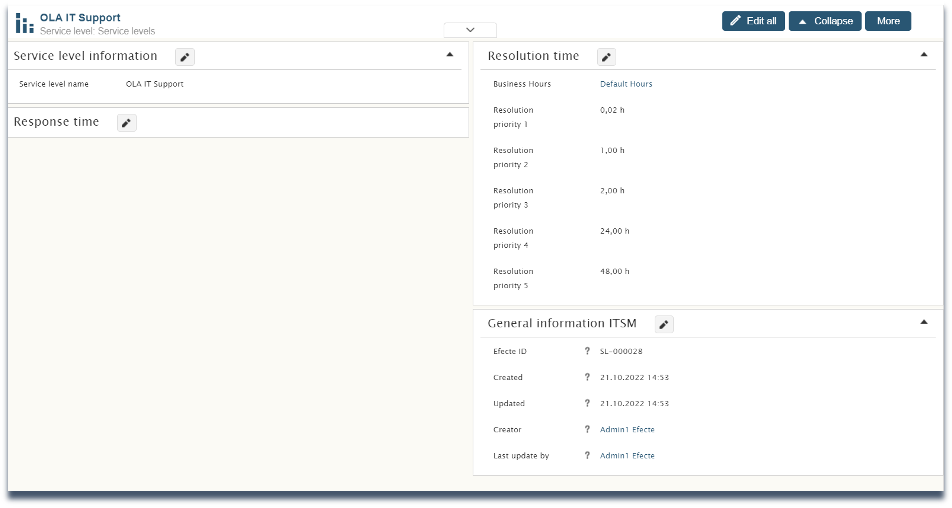Click the Service level name value OLA IT Support

pyautogui.click(x=154, y=84)
